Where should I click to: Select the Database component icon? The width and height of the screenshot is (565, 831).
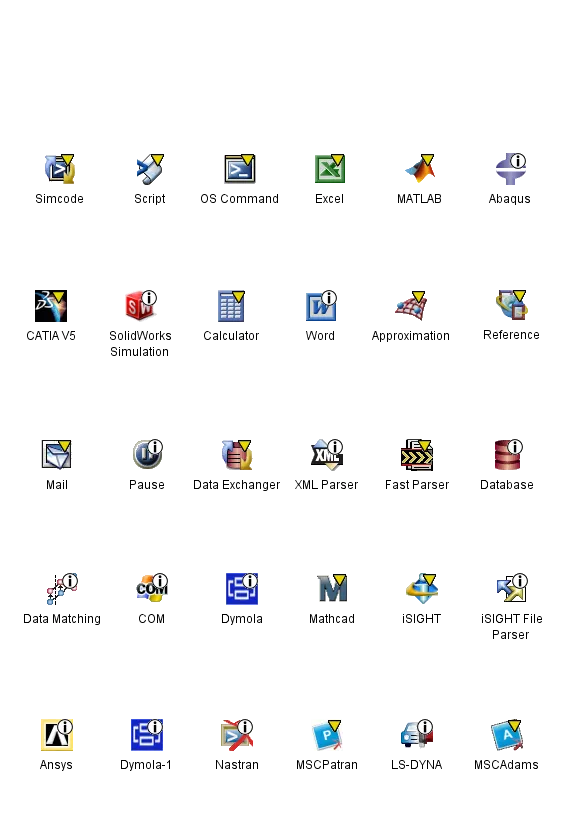point(508,455)
